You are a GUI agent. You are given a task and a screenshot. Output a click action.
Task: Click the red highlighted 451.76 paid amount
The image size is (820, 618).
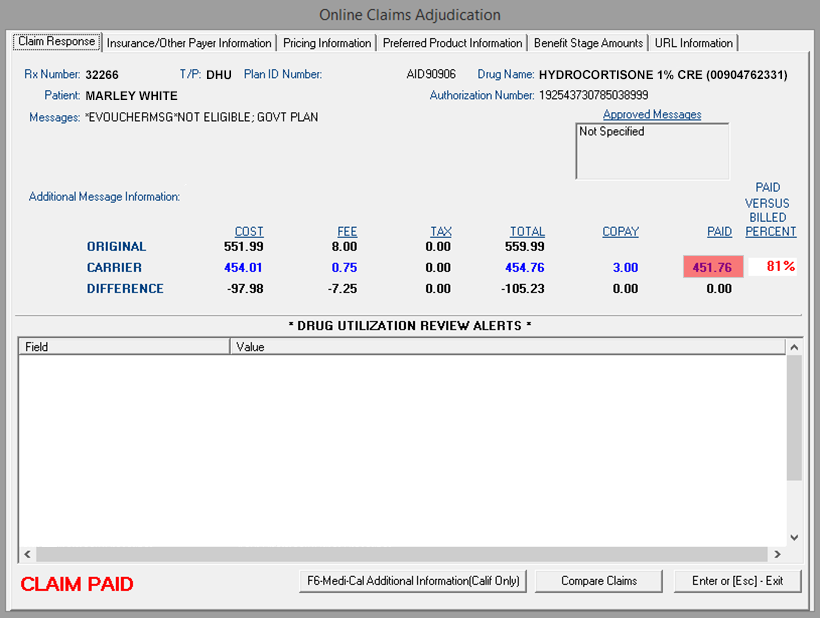(x=712, y=267)
